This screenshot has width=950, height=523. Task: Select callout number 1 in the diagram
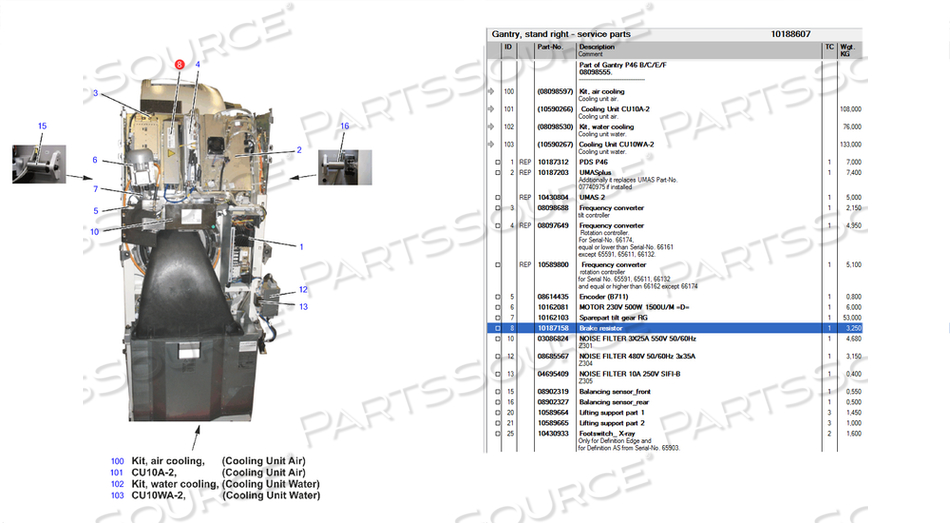[301, 247]
